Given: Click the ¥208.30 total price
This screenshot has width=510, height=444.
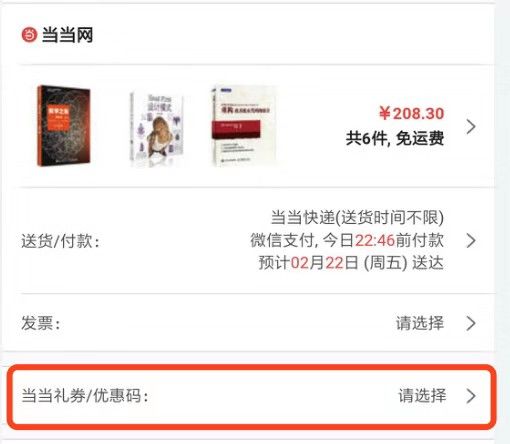Looking at the screenshot, I should click(x=411, y=113).
